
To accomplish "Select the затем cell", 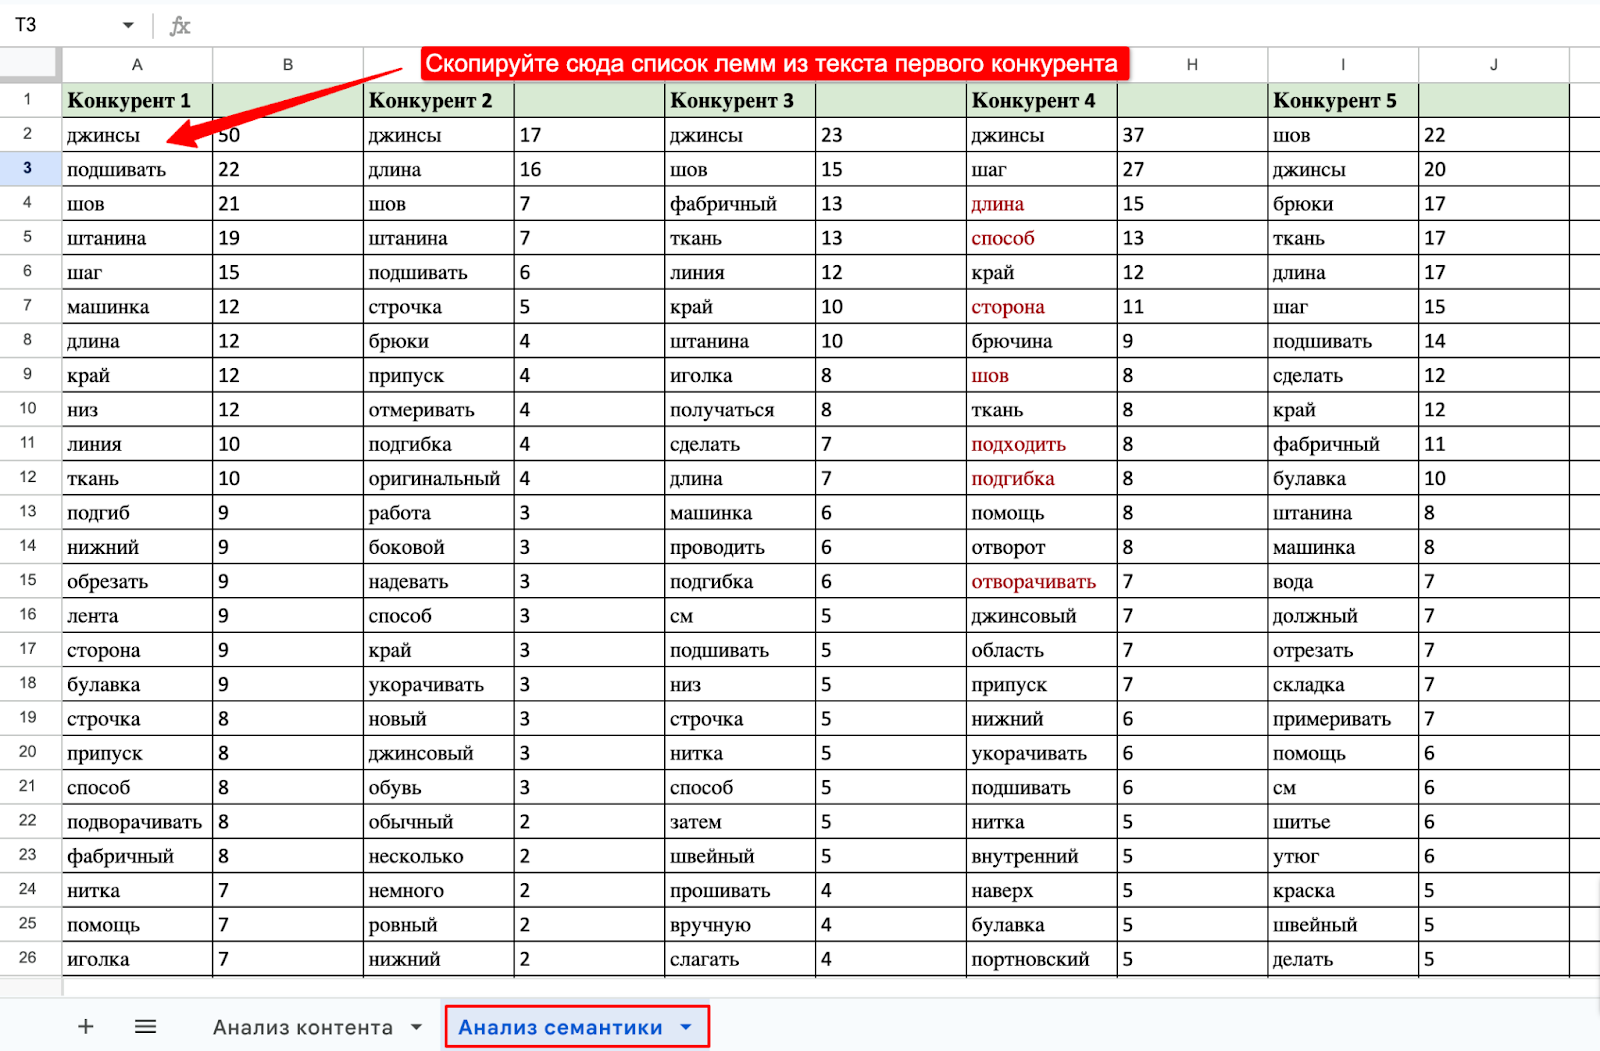I will (741, 821).
